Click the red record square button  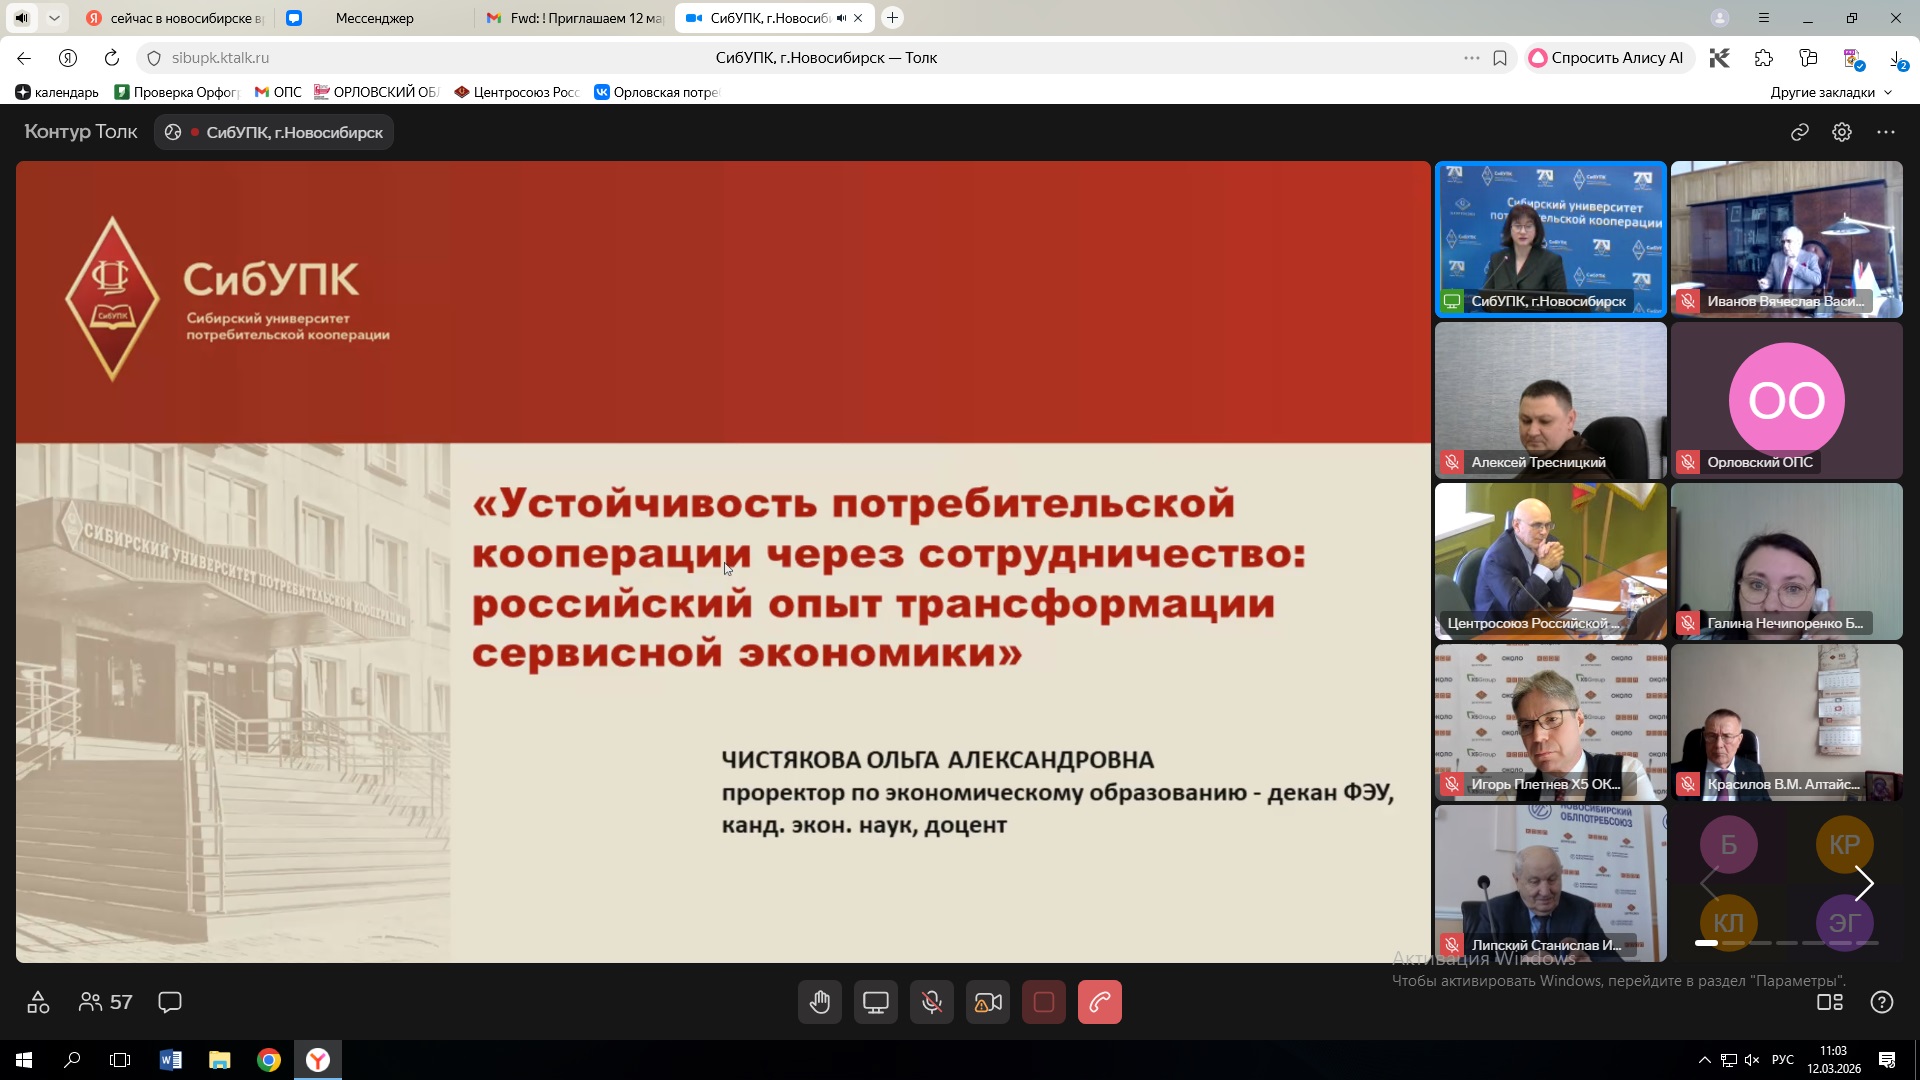pos(1044,1002)
